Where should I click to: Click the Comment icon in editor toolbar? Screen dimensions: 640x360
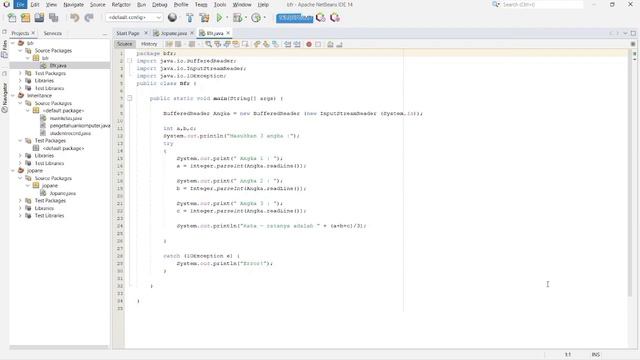330,44
